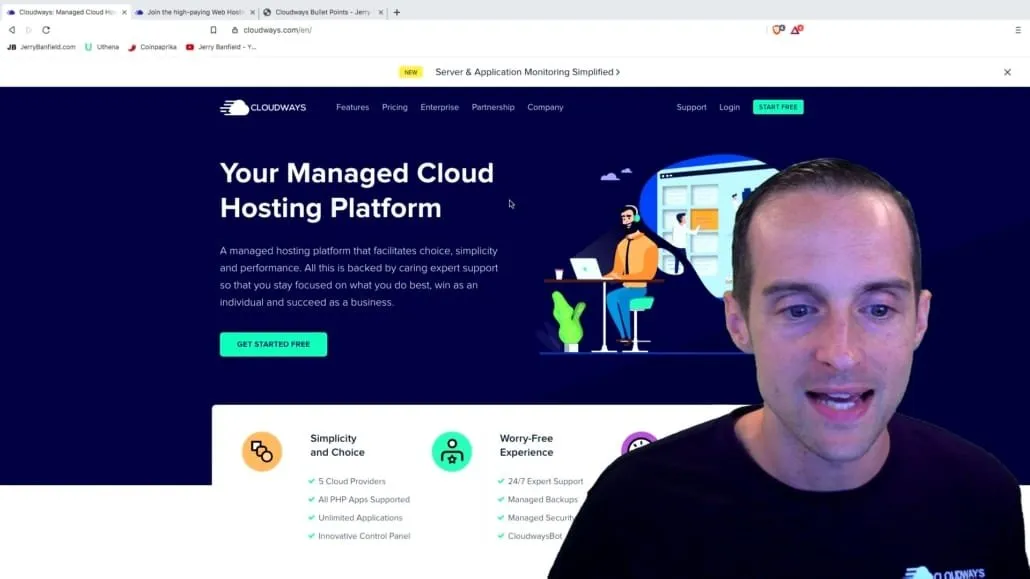Switch to the Join the high-paying Web Hosting tab
Image resolution: width=1030 pixels, height=579 pixels.
[x=195, y=12]
